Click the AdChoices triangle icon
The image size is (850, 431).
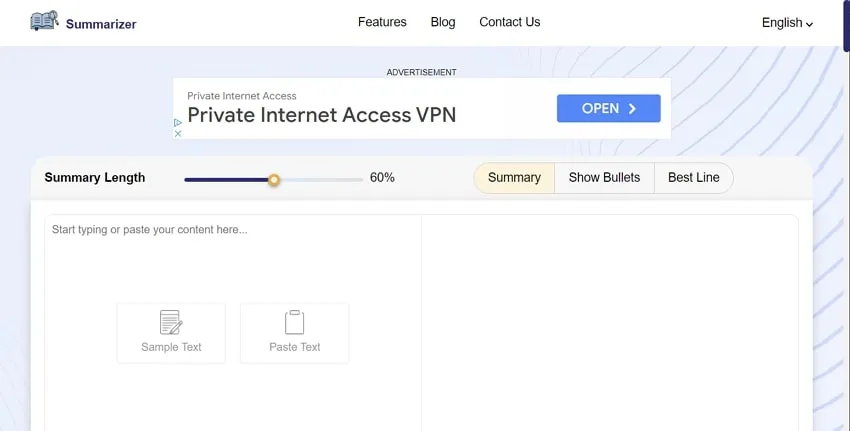[x=178, y=122]
